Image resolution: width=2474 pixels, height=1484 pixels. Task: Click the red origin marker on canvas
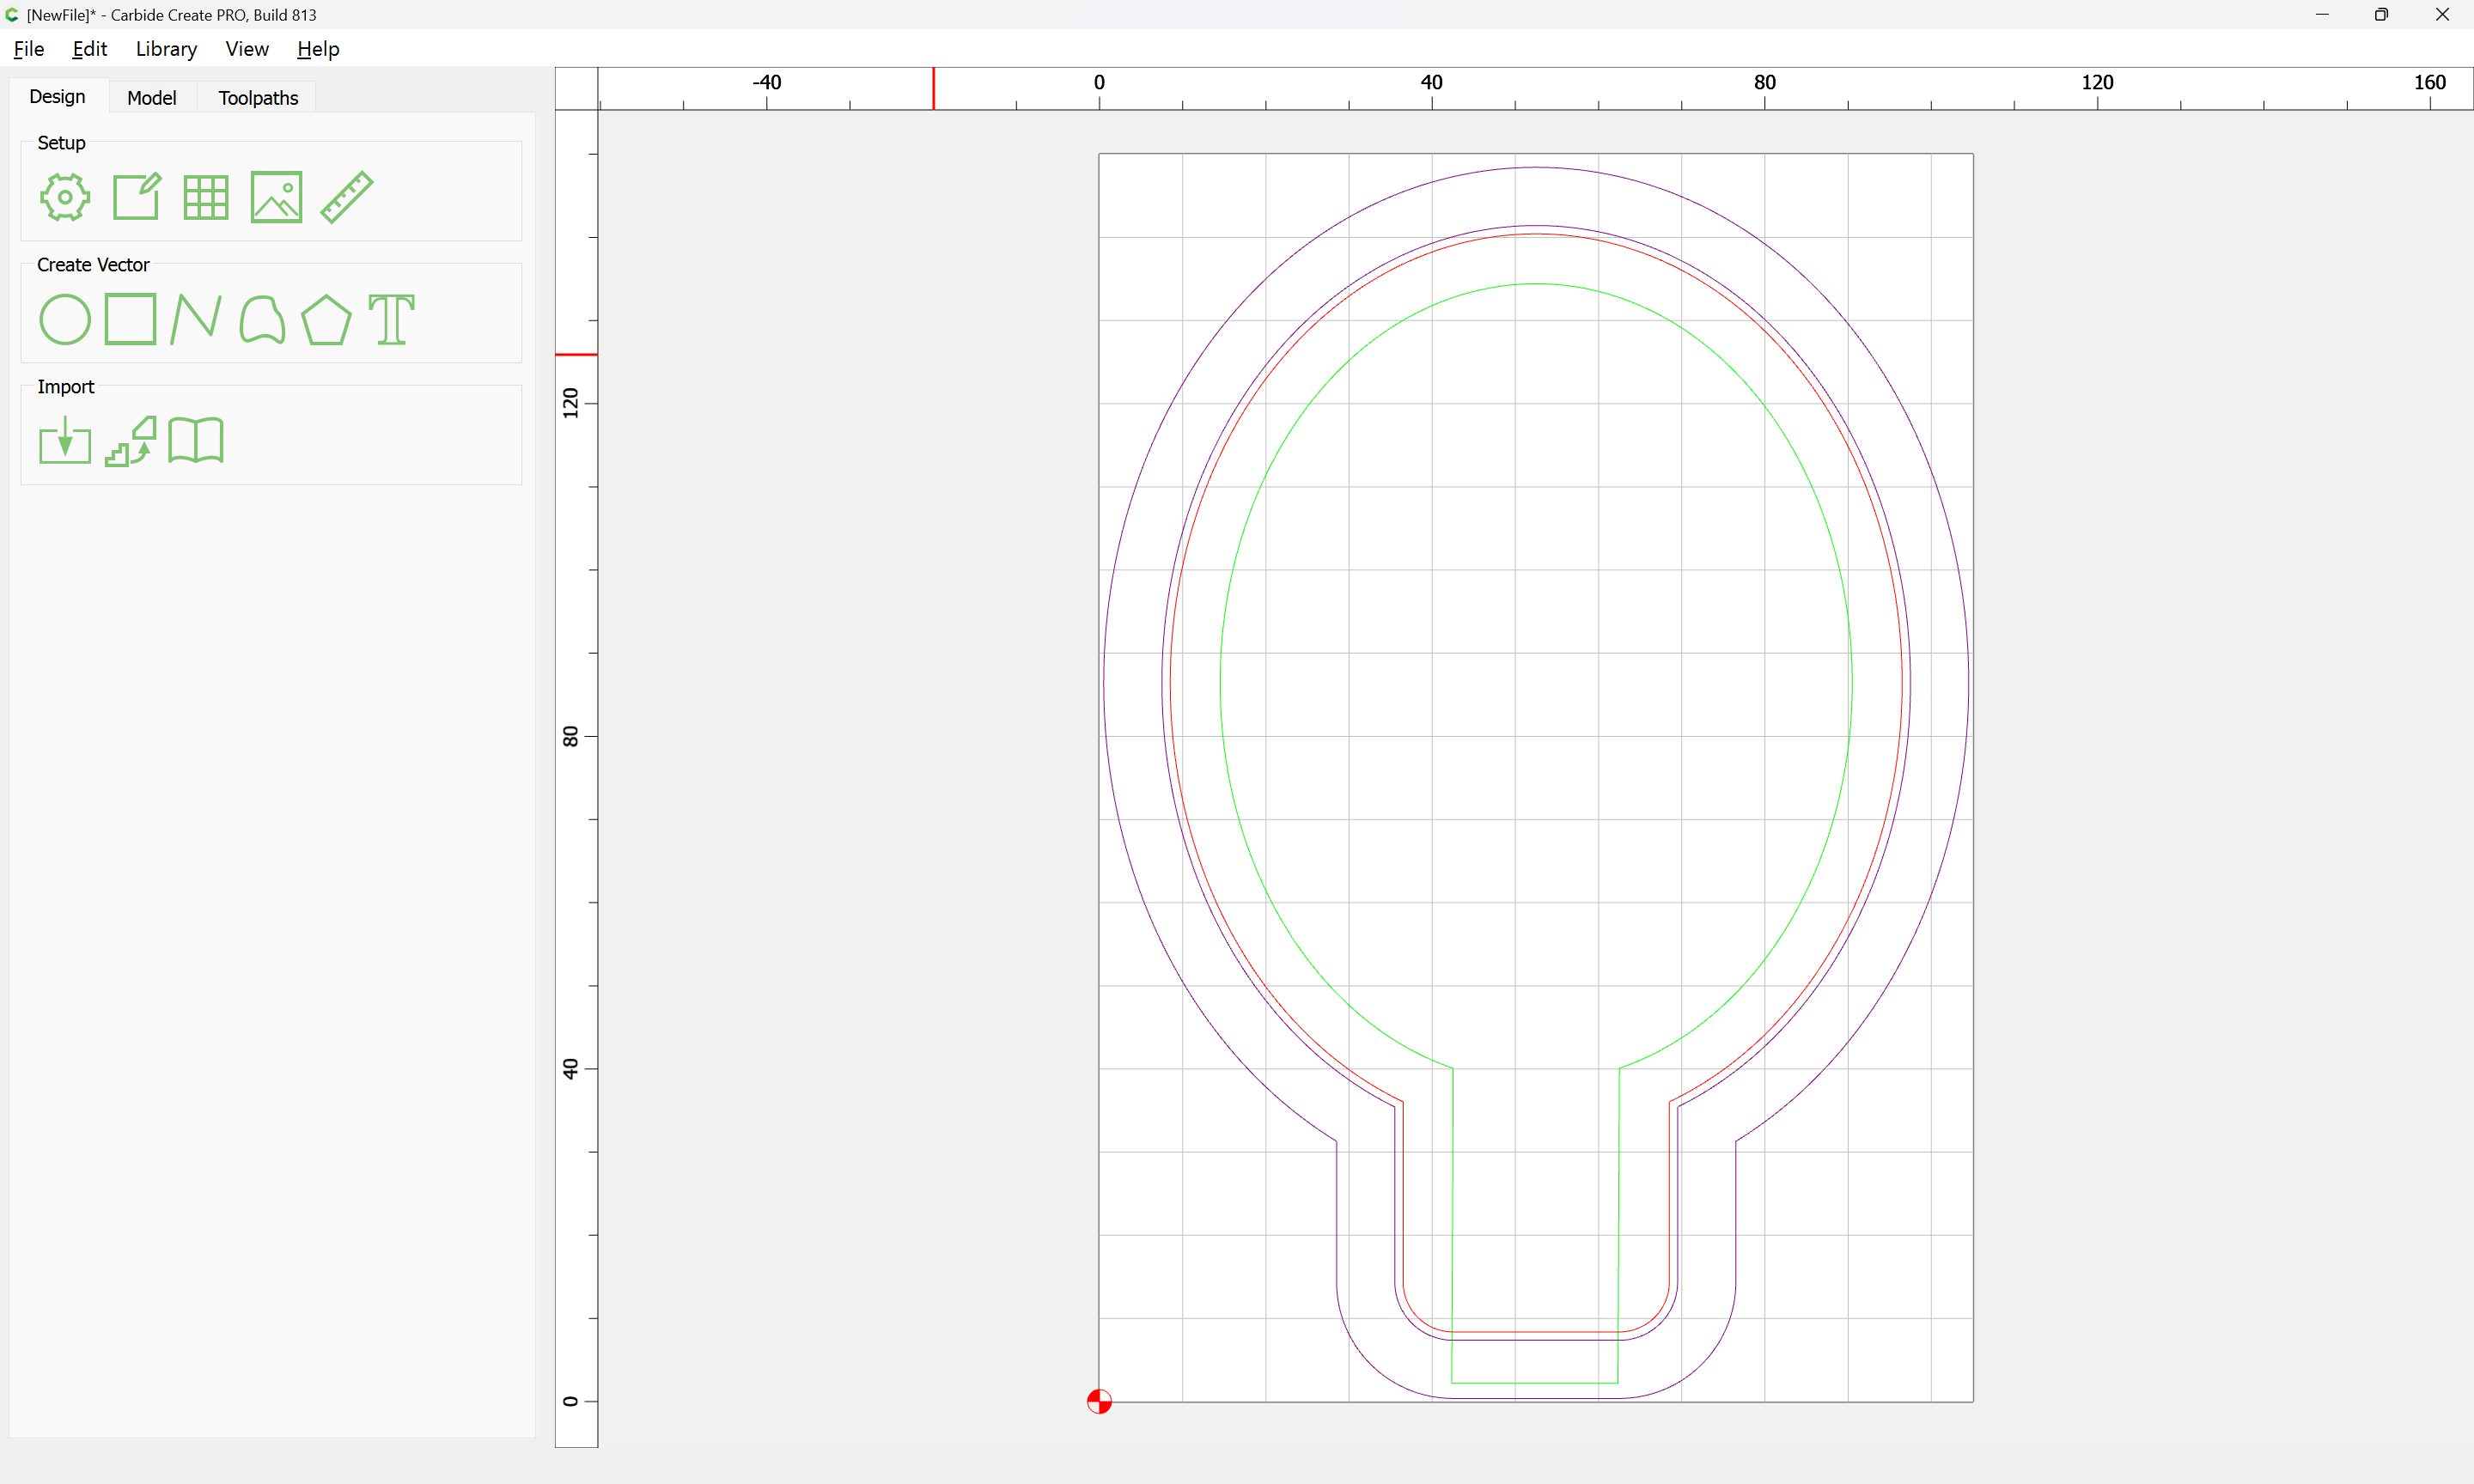(x=1099, y=1401)
